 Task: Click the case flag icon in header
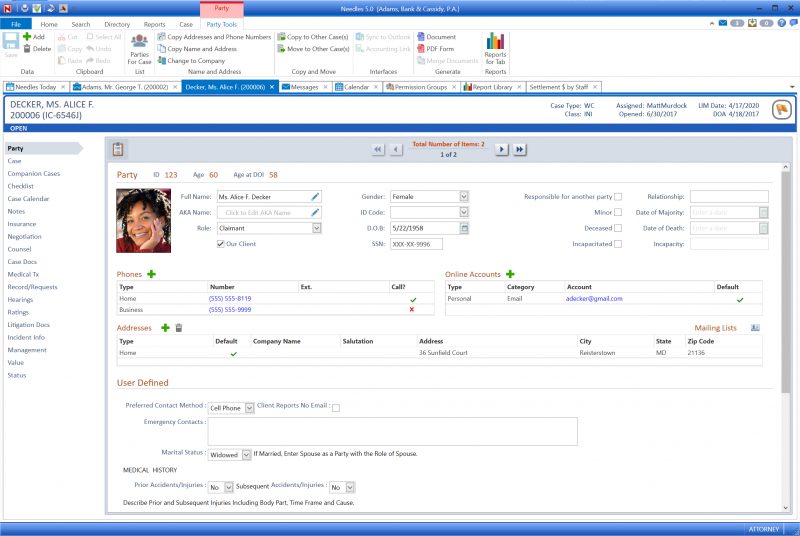coord(782,109)
